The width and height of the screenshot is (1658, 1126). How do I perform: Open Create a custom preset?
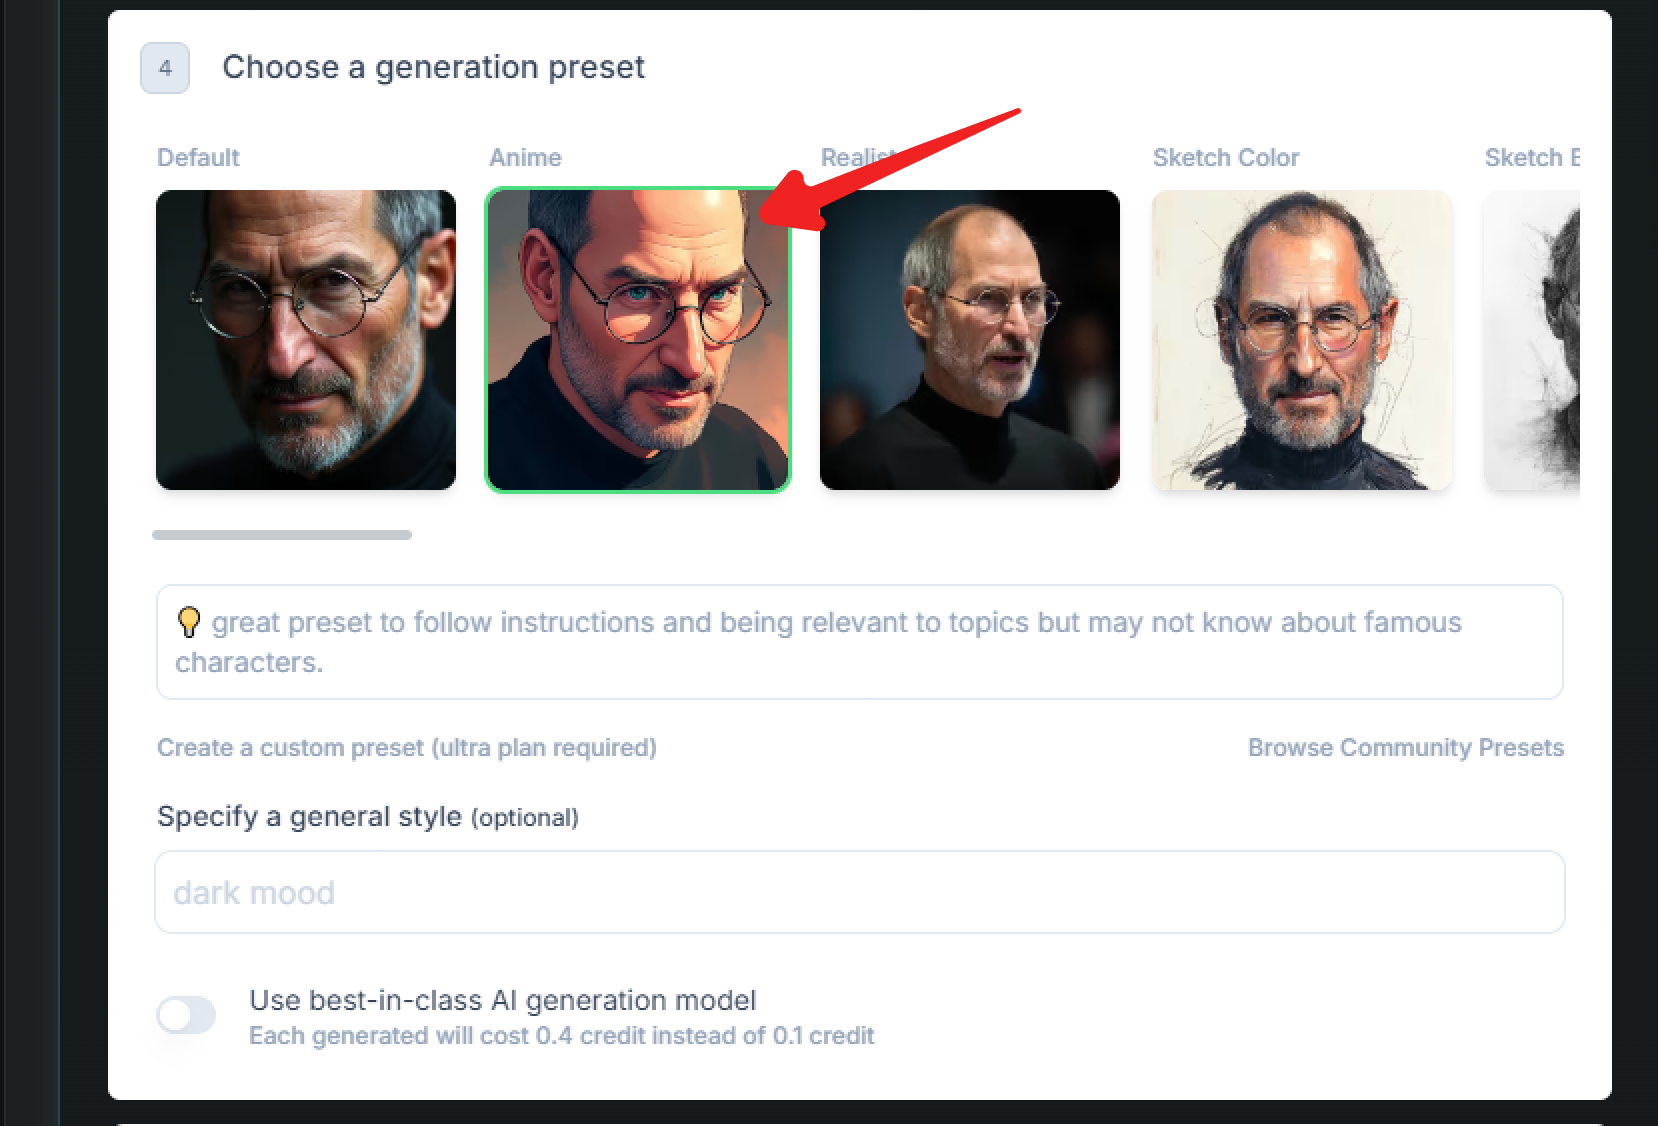[406, 747]
